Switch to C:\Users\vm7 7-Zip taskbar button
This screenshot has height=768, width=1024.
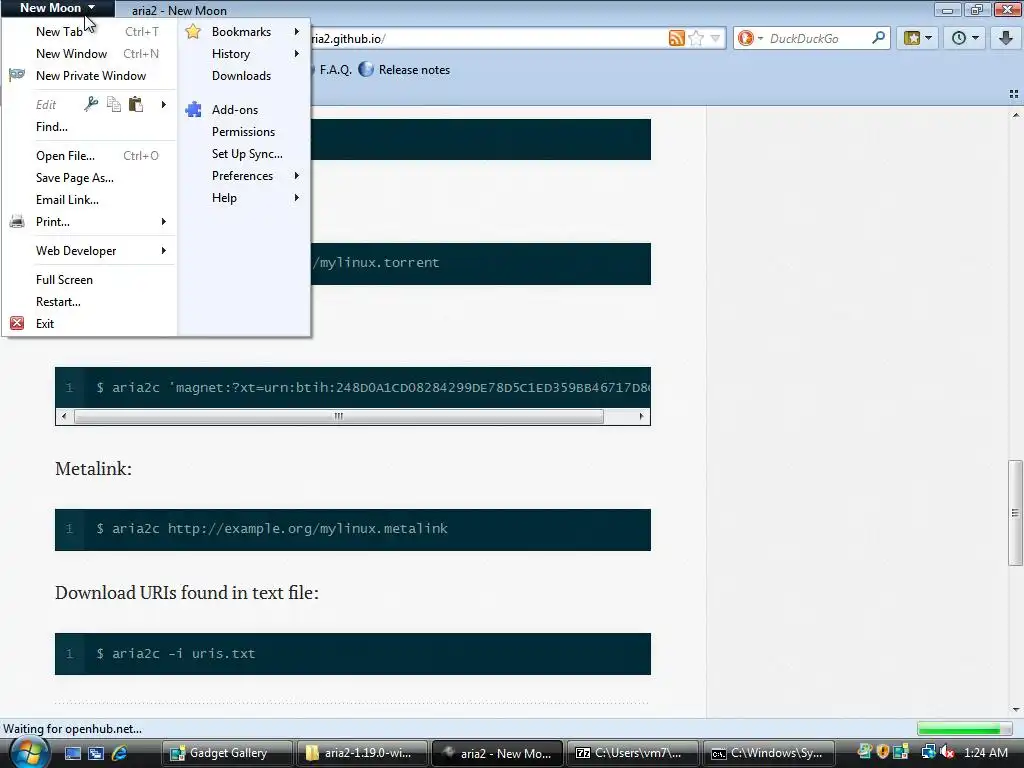pyautogui.click(x=632, y=753)
